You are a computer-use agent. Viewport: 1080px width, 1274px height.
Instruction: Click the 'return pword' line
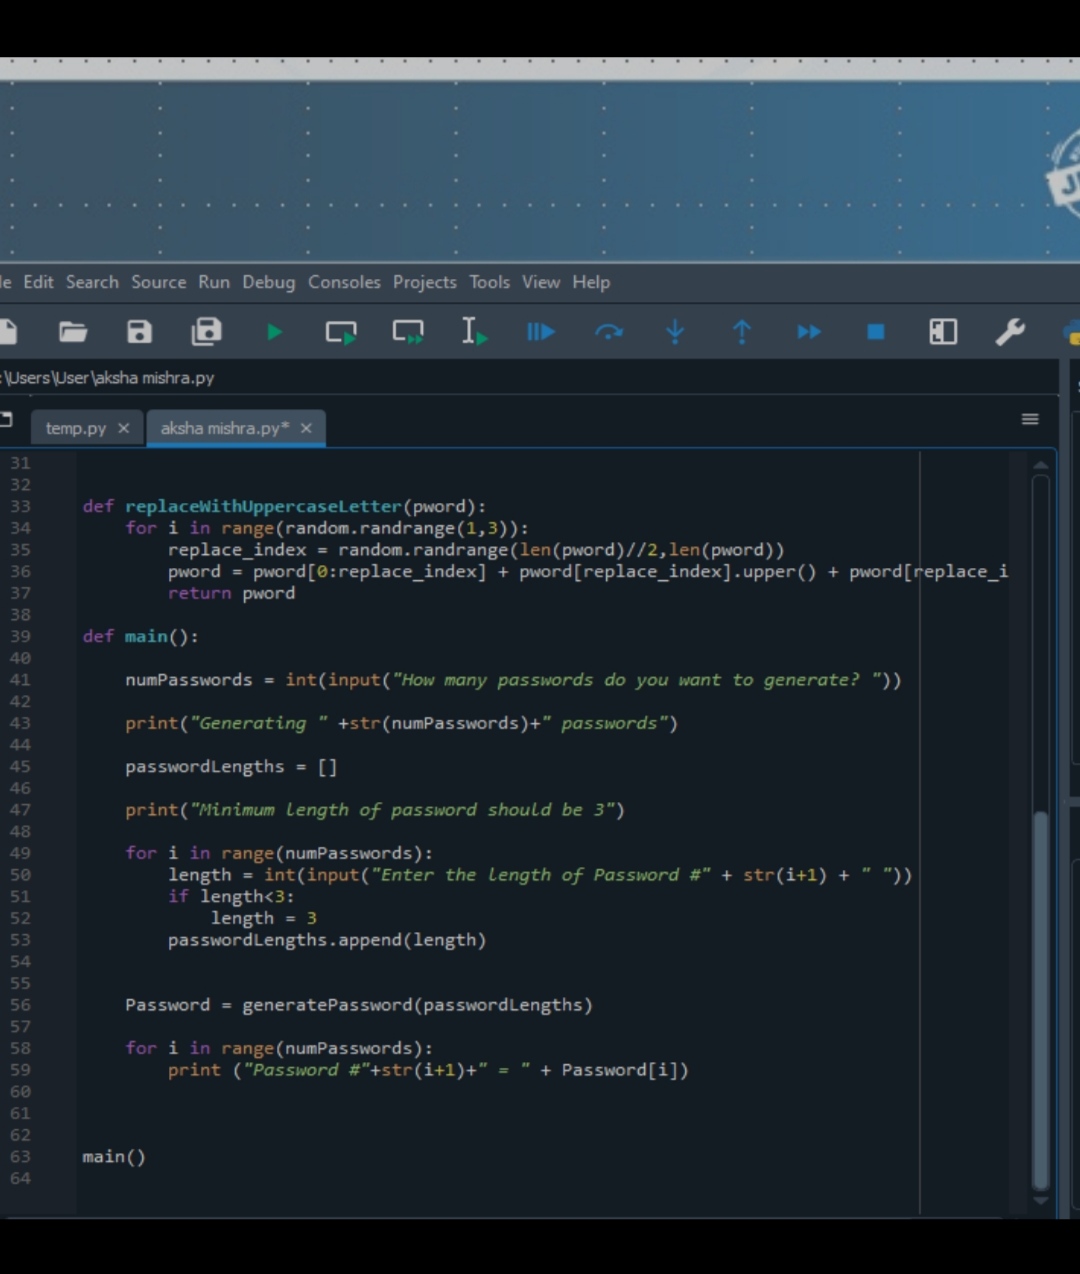pos(231,593)
